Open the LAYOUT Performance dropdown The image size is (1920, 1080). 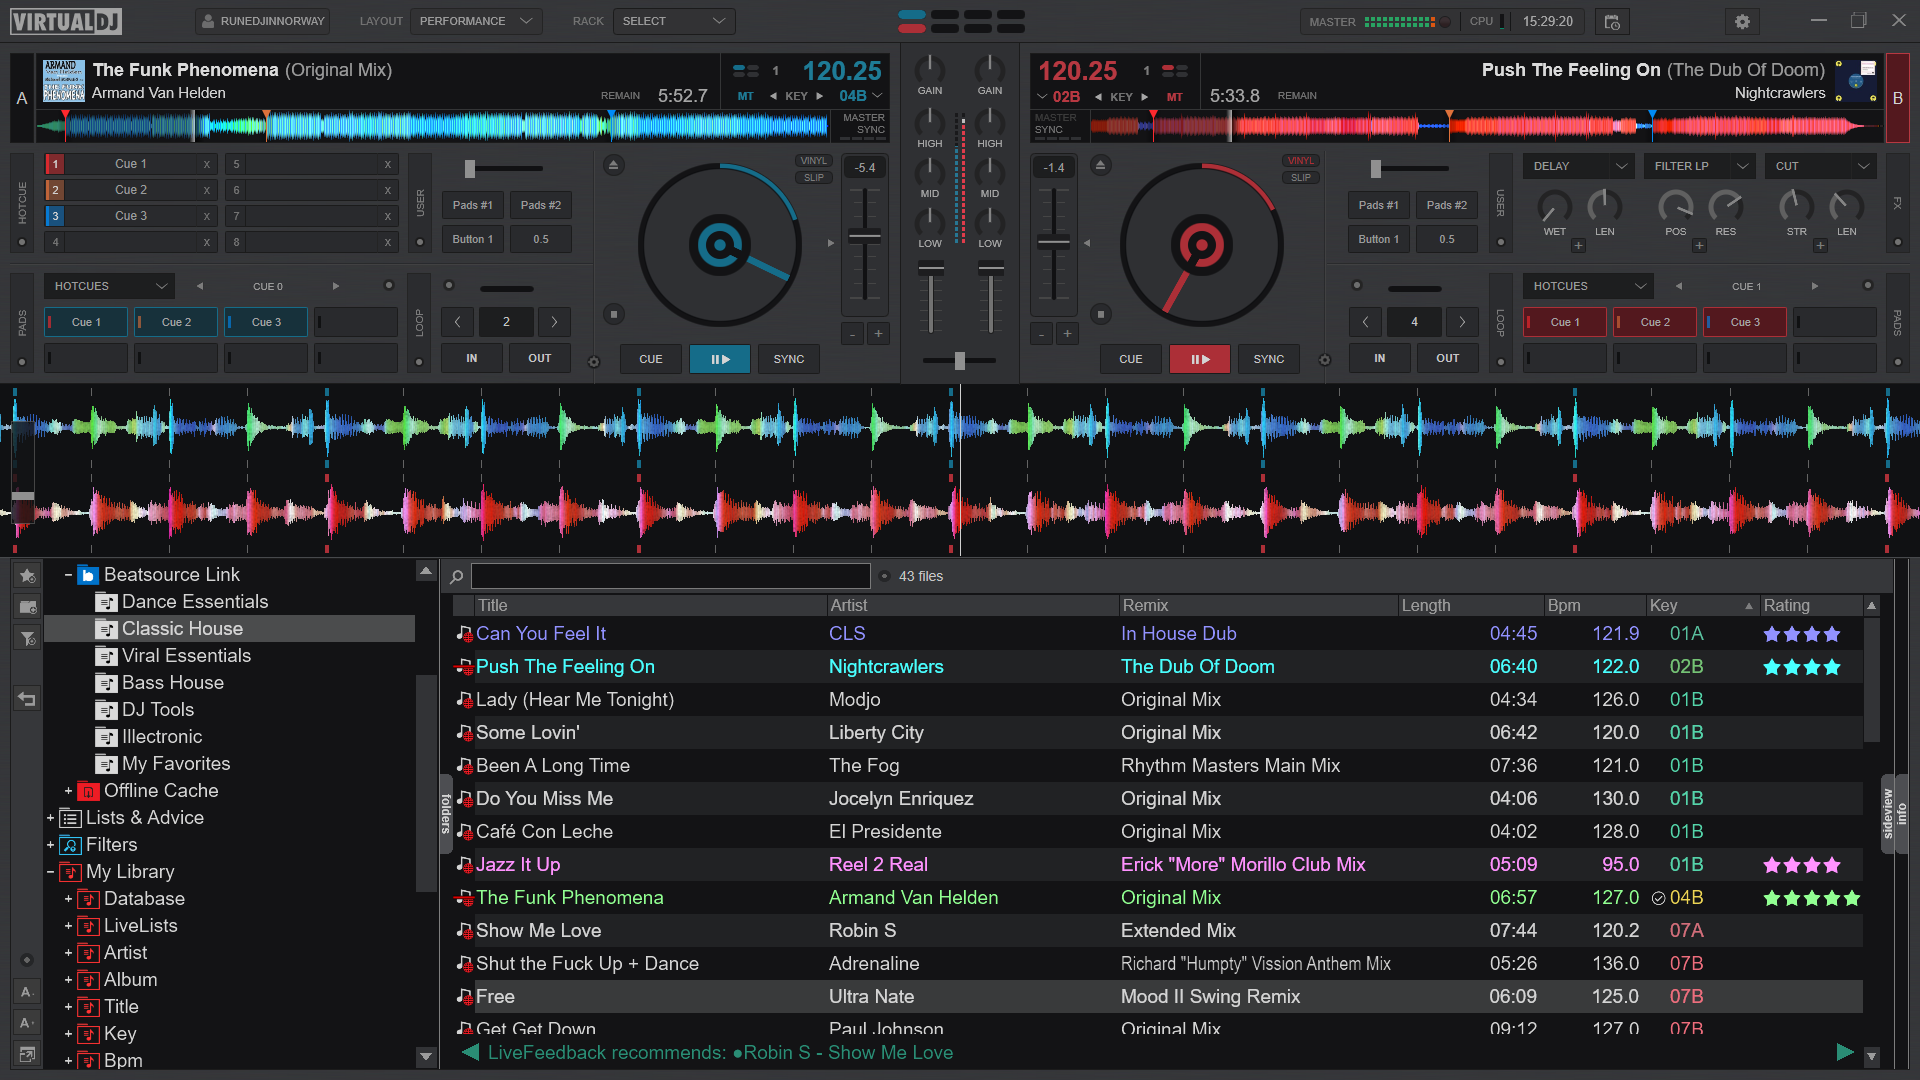pos(476,21)
